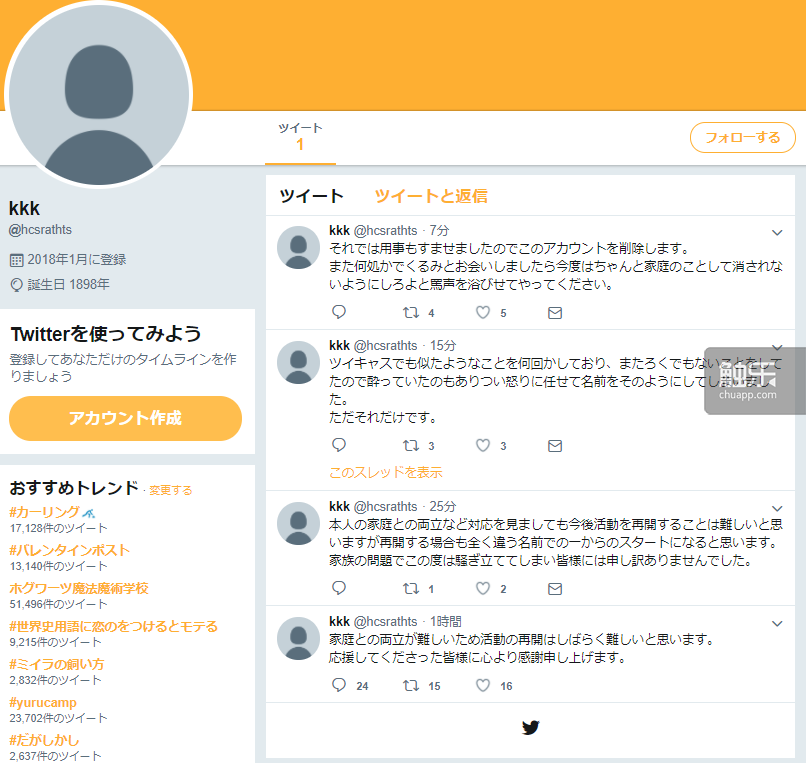Image resolution: width=806 pixels, height=763 pixels.
Task: Click the kkk profile name in sidebar
Action: point(24,208)
